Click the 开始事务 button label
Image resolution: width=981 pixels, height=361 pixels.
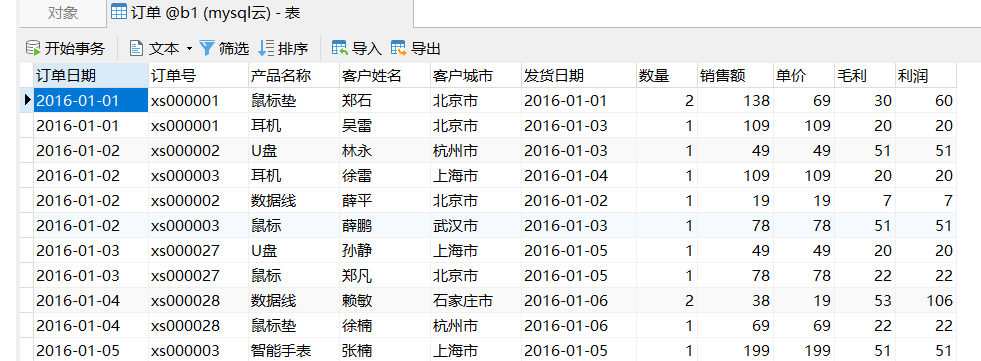(74, 48)
